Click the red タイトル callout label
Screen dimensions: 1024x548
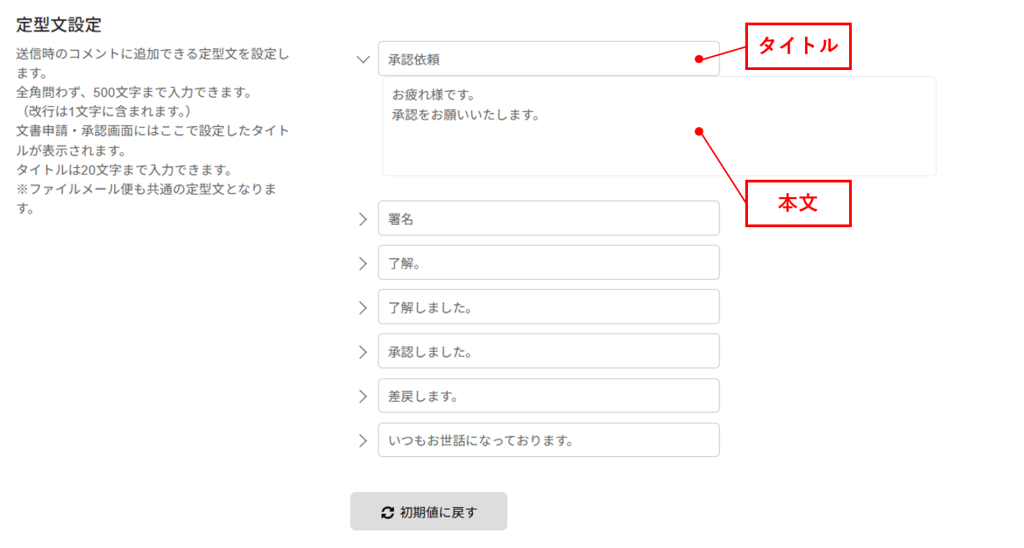[x=798, y=46]
